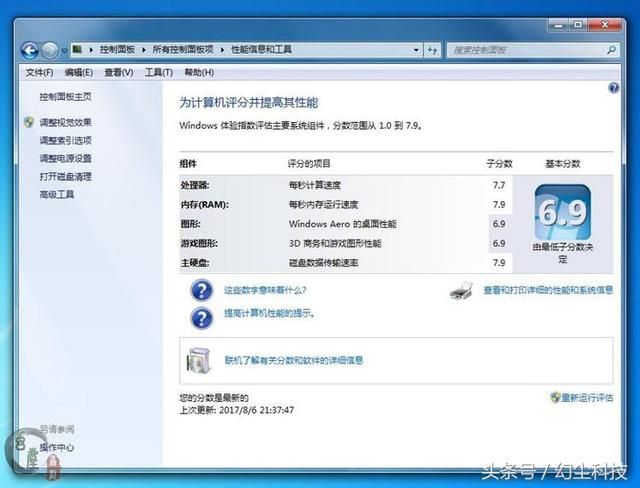Expand the chevron before 控制面板 in breadcrumb
The image size is (640, 488).
point(91,50)
